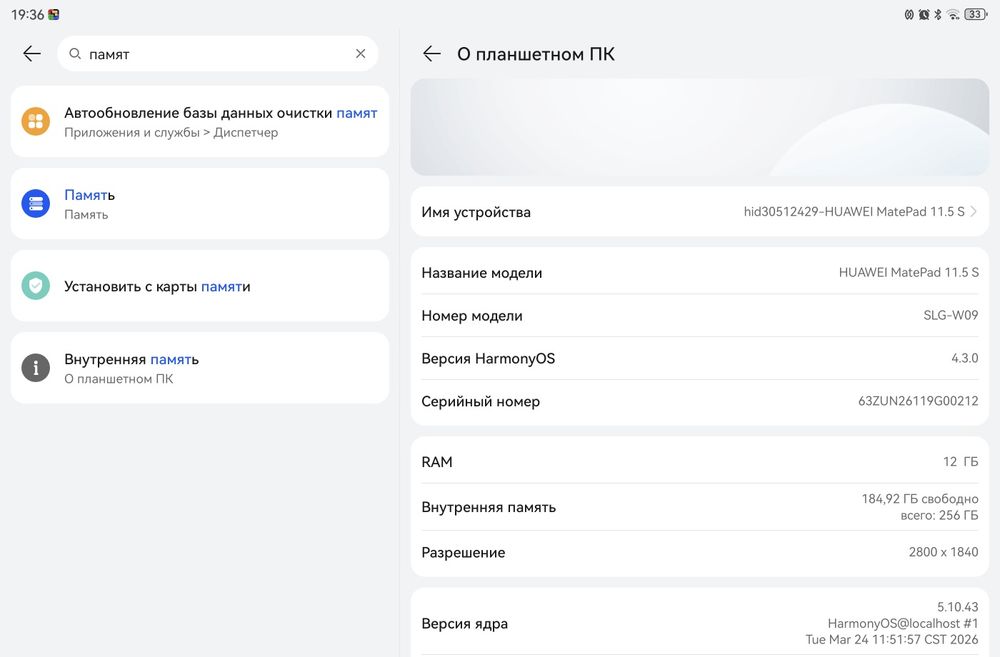Click "hid30512429-HUAWEI MatePad 11.5 S" value
The height and width of the screenshot is (657, 1000).
(x=854, y=211)
